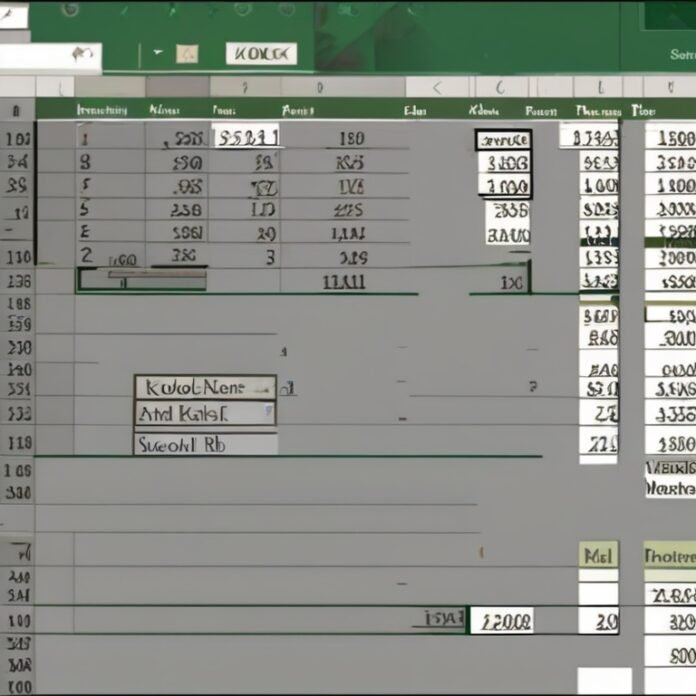
Task: Select column header "C"
Action: (x=500, y=87)
